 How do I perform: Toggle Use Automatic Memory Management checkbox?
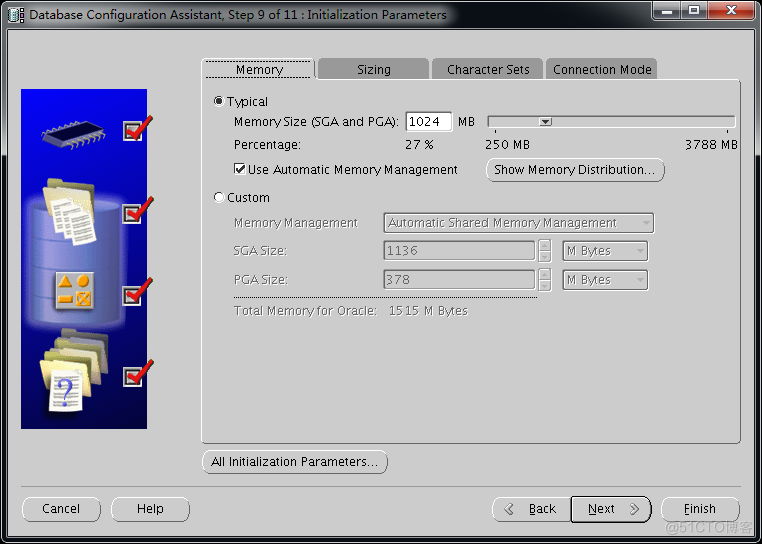[x=239, y=169]
